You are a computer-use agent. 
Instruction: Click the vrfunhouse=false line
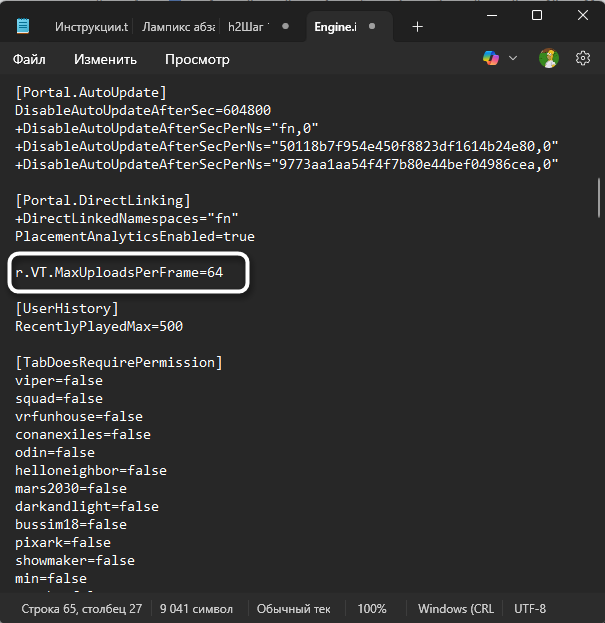coord(79,416)
